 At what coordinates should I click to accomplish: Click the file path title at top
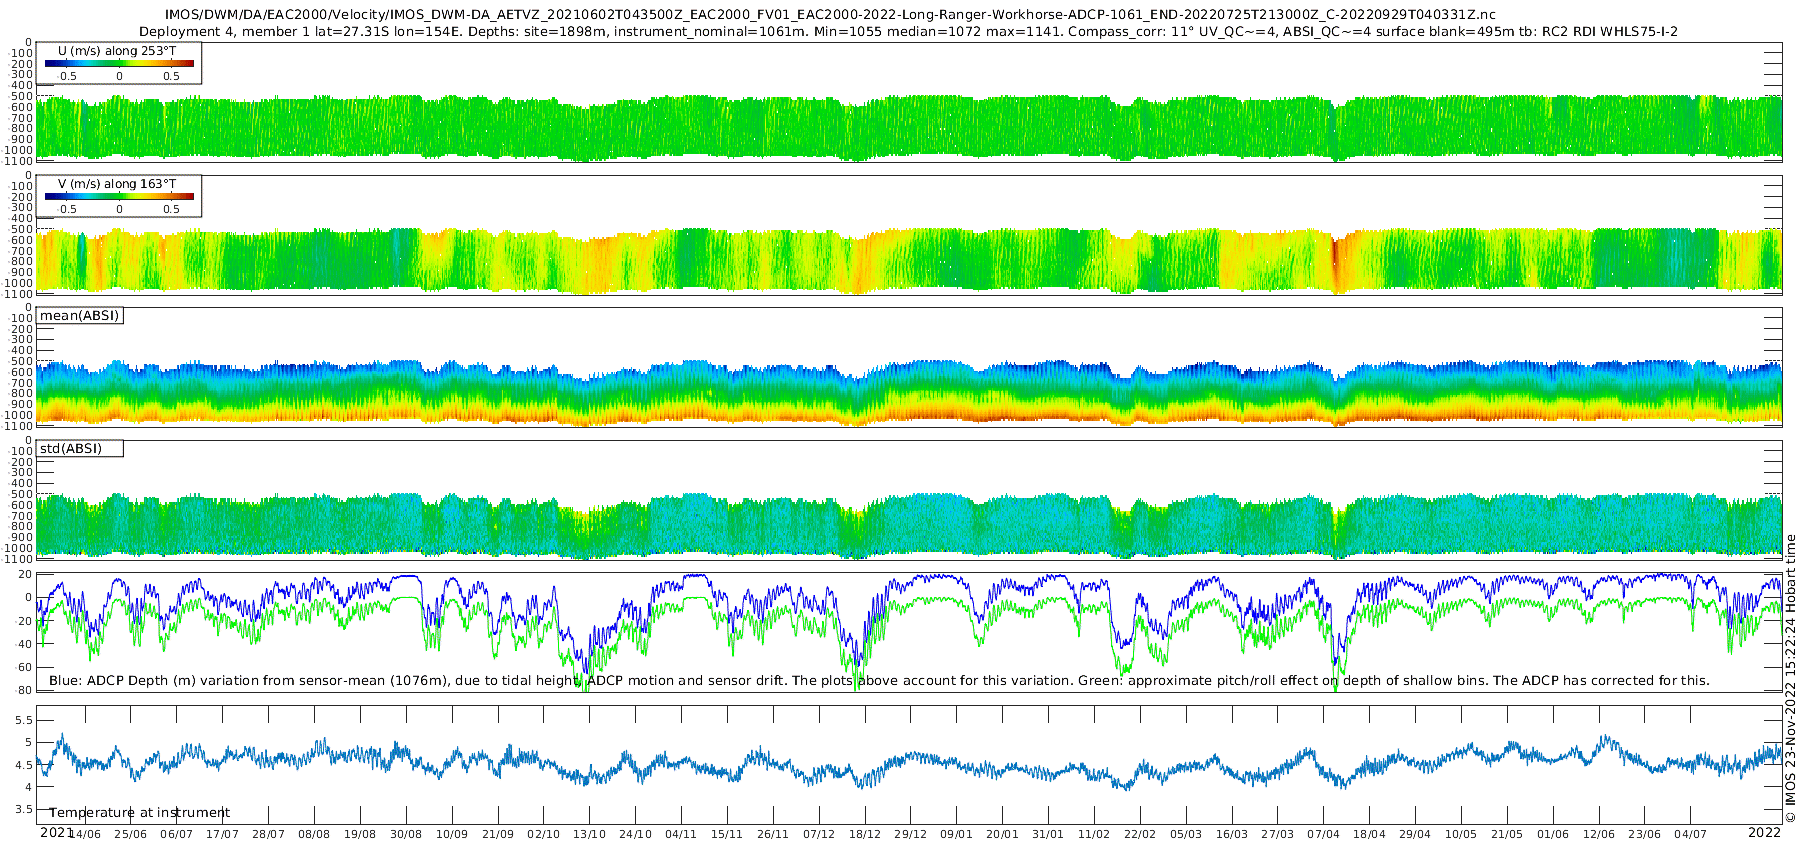click(x=830, y=15)
